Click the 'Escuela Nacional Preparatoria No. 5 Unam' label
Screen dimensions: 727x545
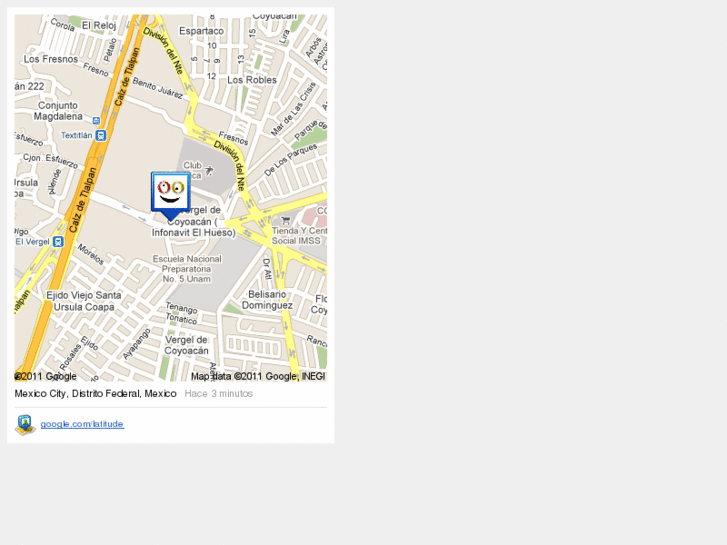(187, 269)
